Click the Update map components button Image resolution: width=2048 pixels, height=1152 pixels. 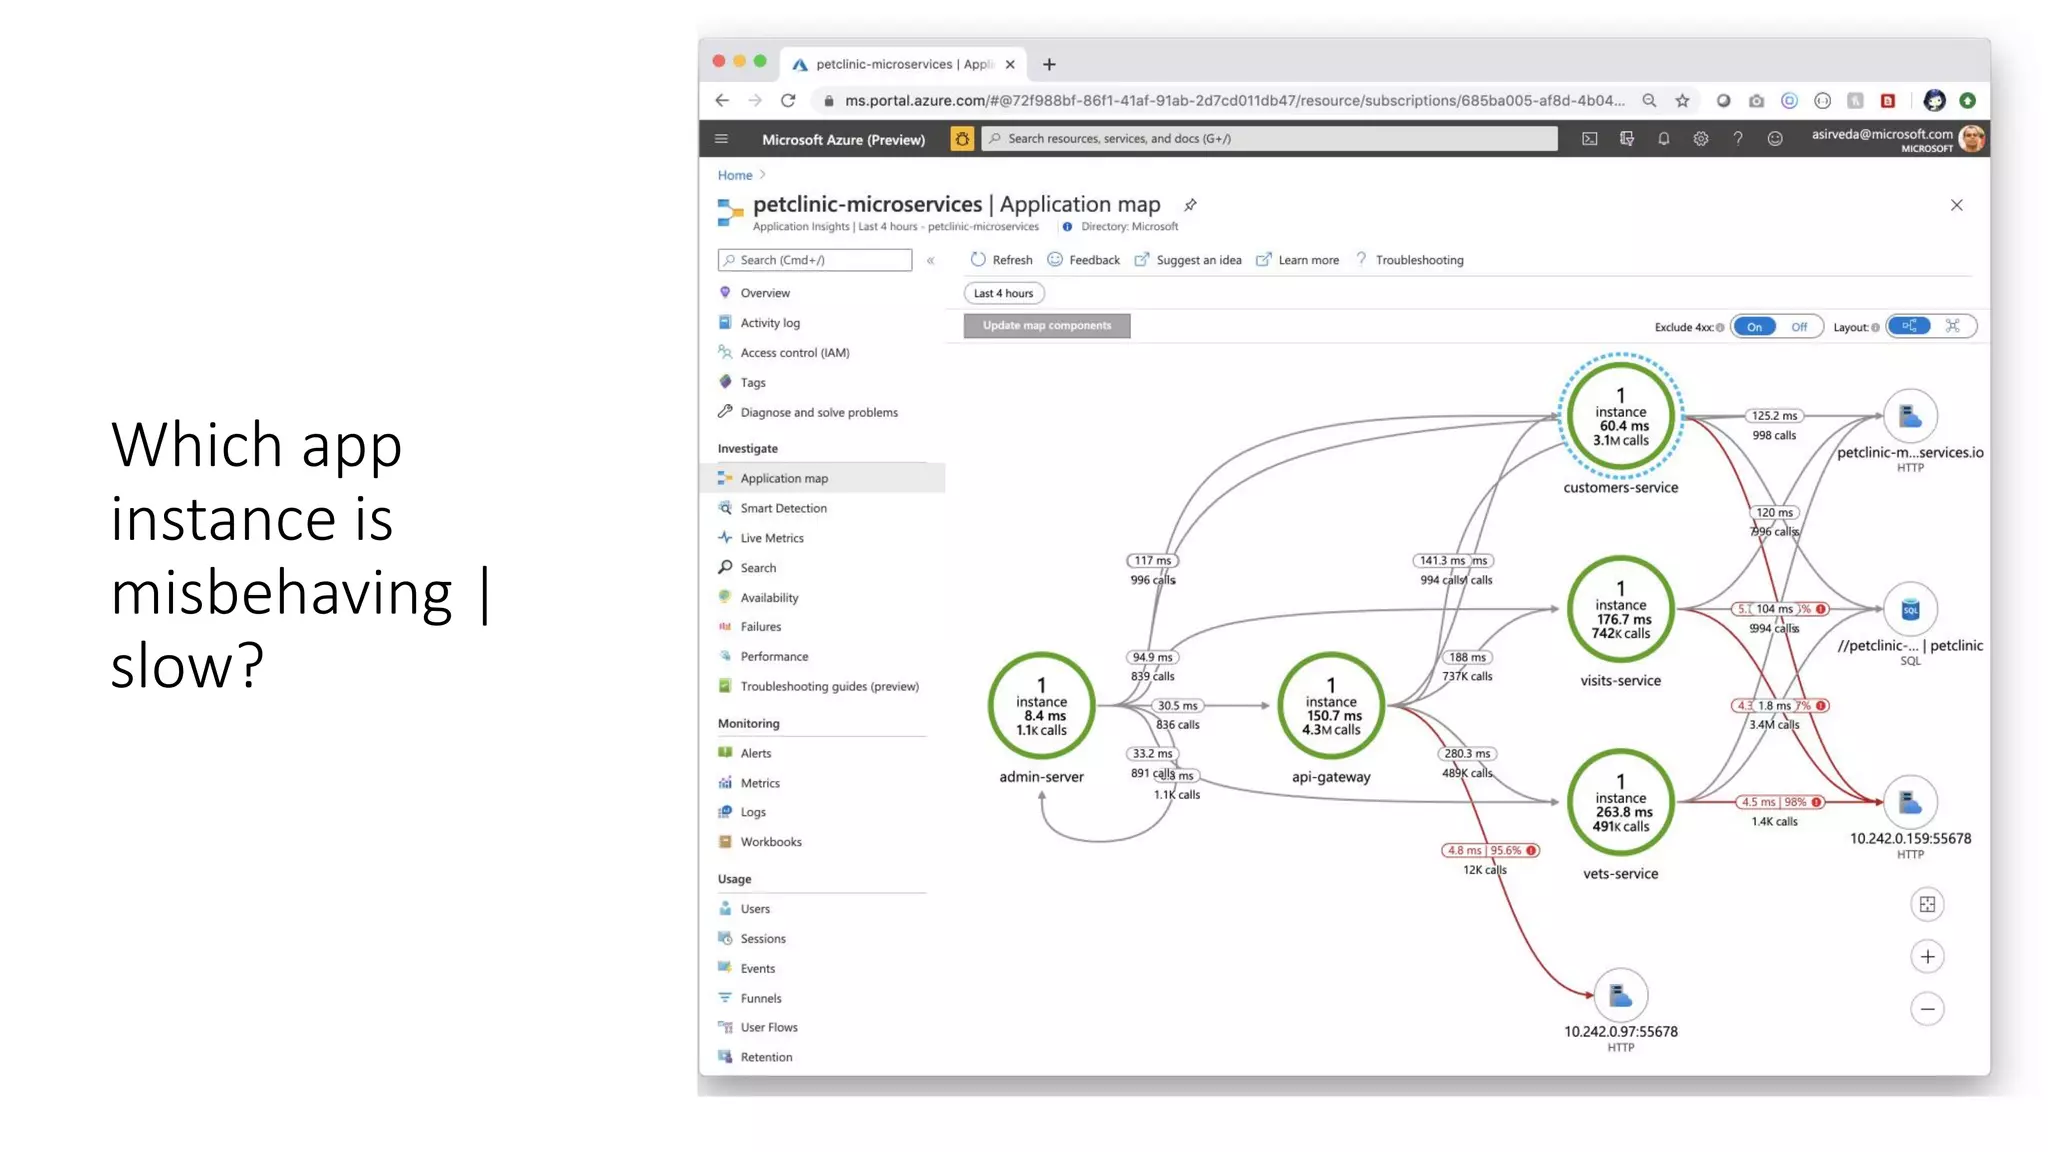(1046, 326)
